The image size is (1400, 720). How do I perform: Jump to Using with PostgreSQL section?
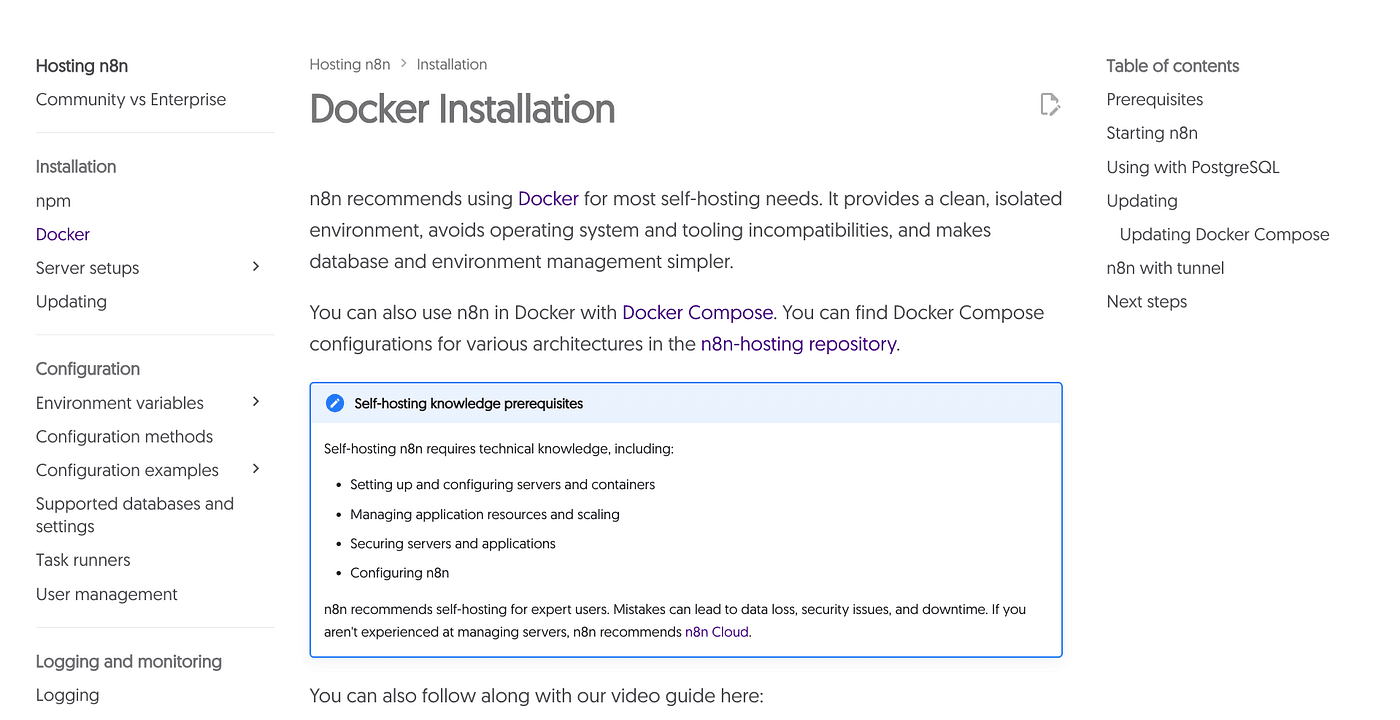[1192, 167]
